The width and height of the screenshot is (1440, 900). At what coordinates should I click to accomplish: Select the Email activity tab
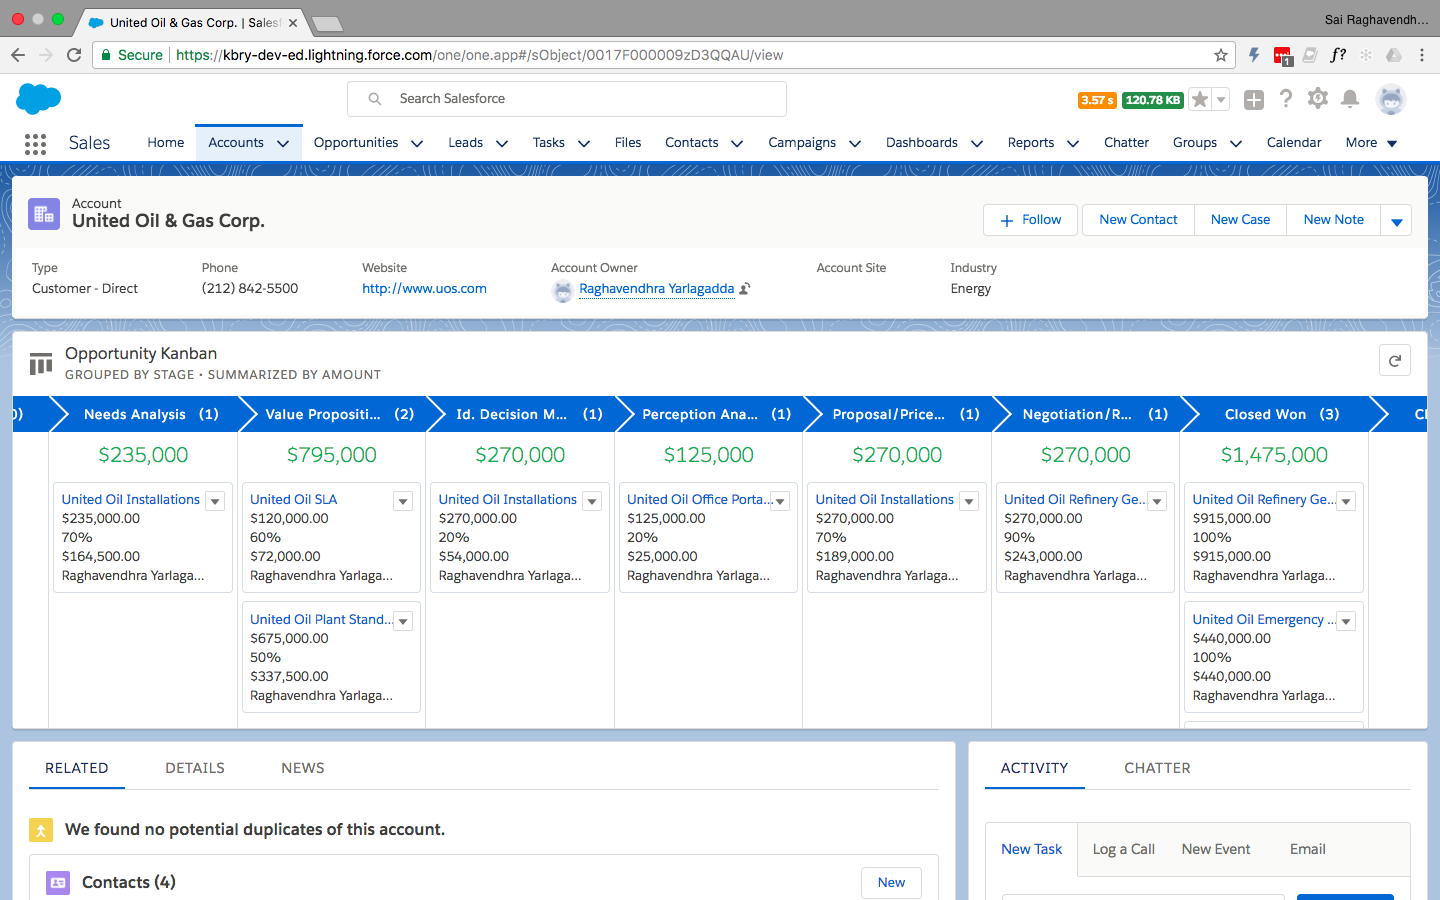point(1308,849)
